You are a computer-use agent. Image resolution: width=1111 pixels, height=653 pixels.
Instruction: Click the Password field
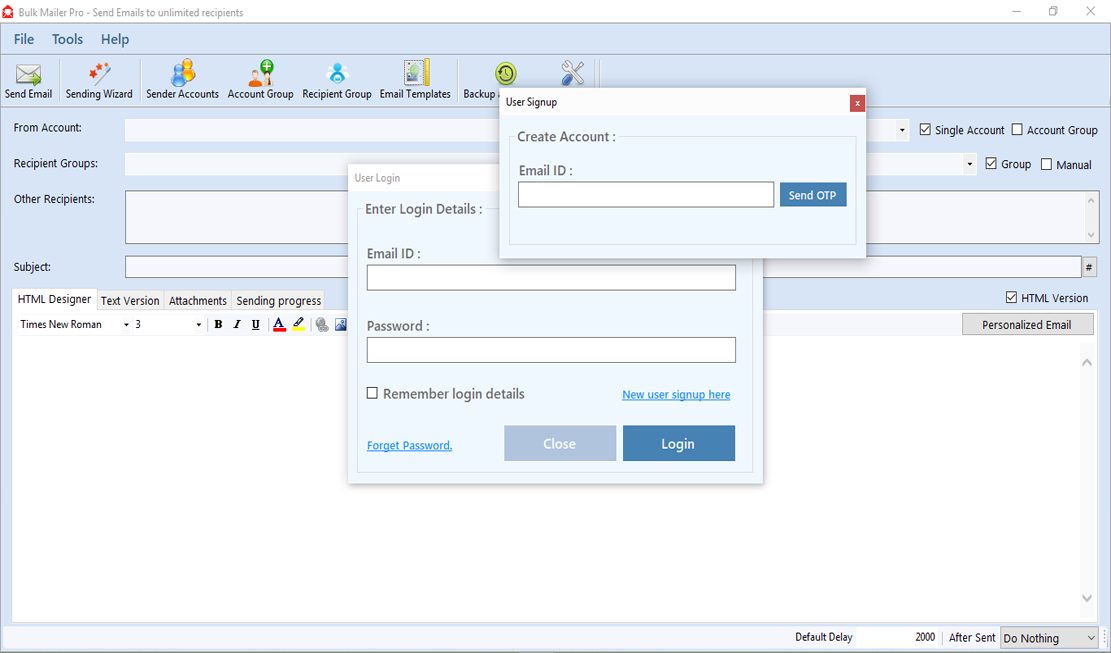coord(551,350)
